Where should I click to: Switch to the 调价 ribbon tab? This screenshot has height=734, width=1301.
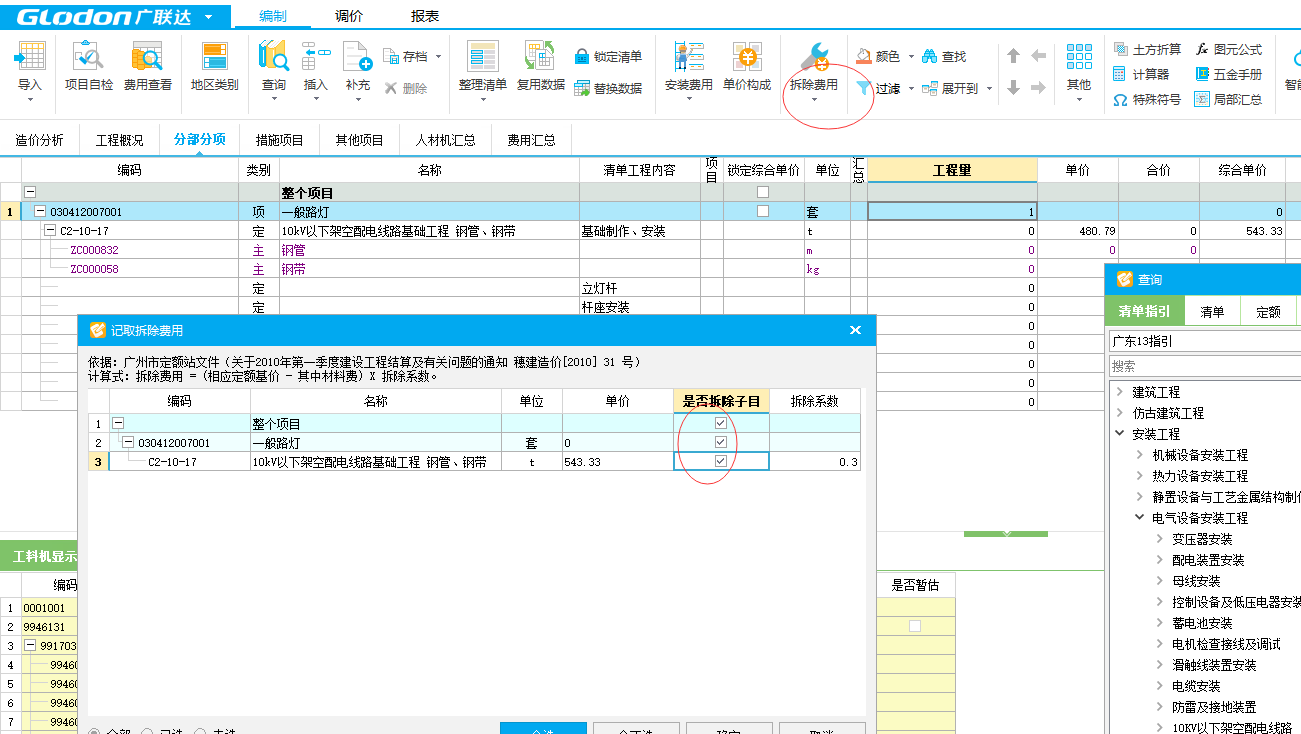point(349,16)
